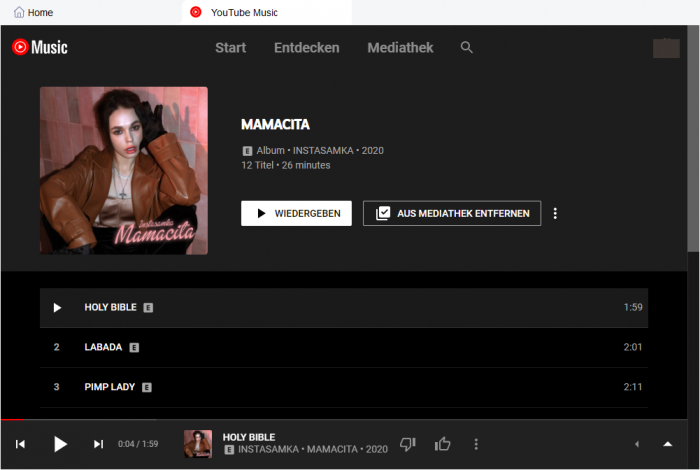
Task: Click the explicit badge next to LABADA
Action: [134, 348]
